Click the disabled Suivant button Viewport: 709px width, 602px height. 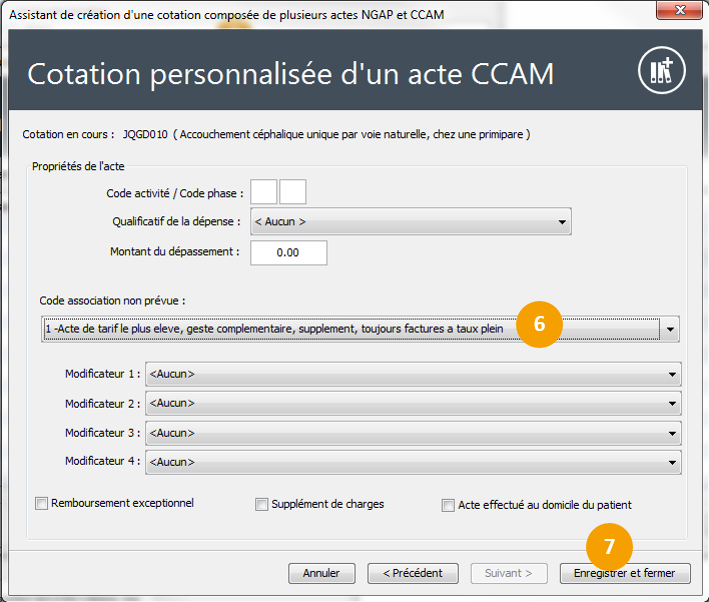coord(516,573)
